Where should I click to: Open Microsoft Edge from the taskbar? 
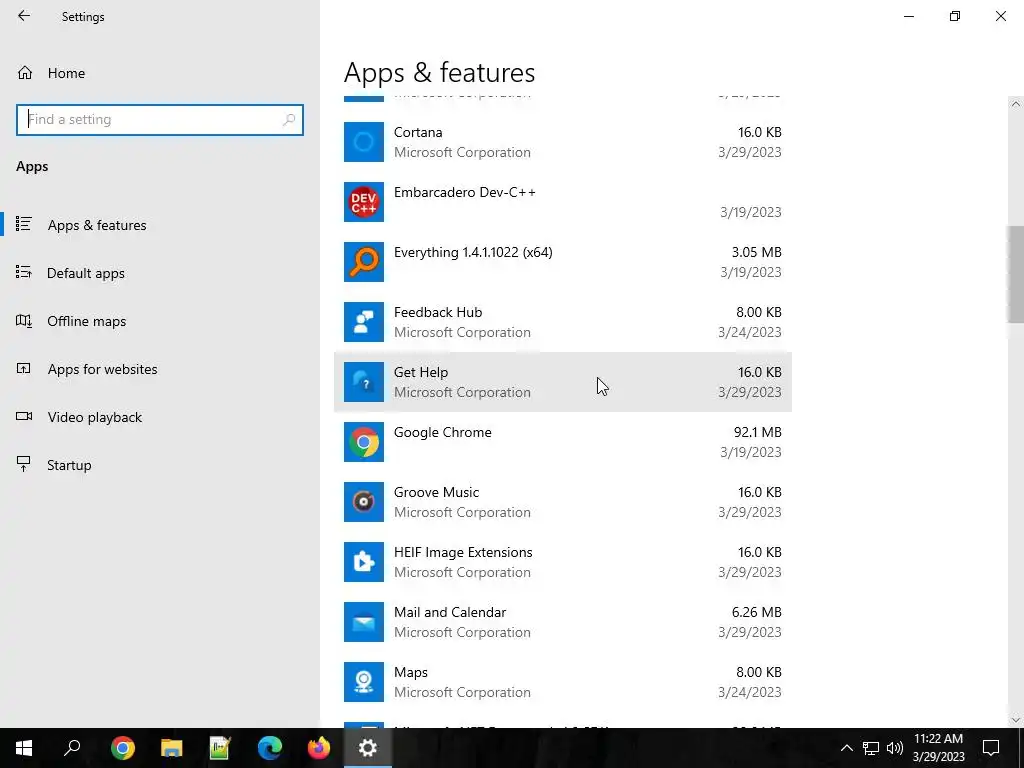(270, 748)
